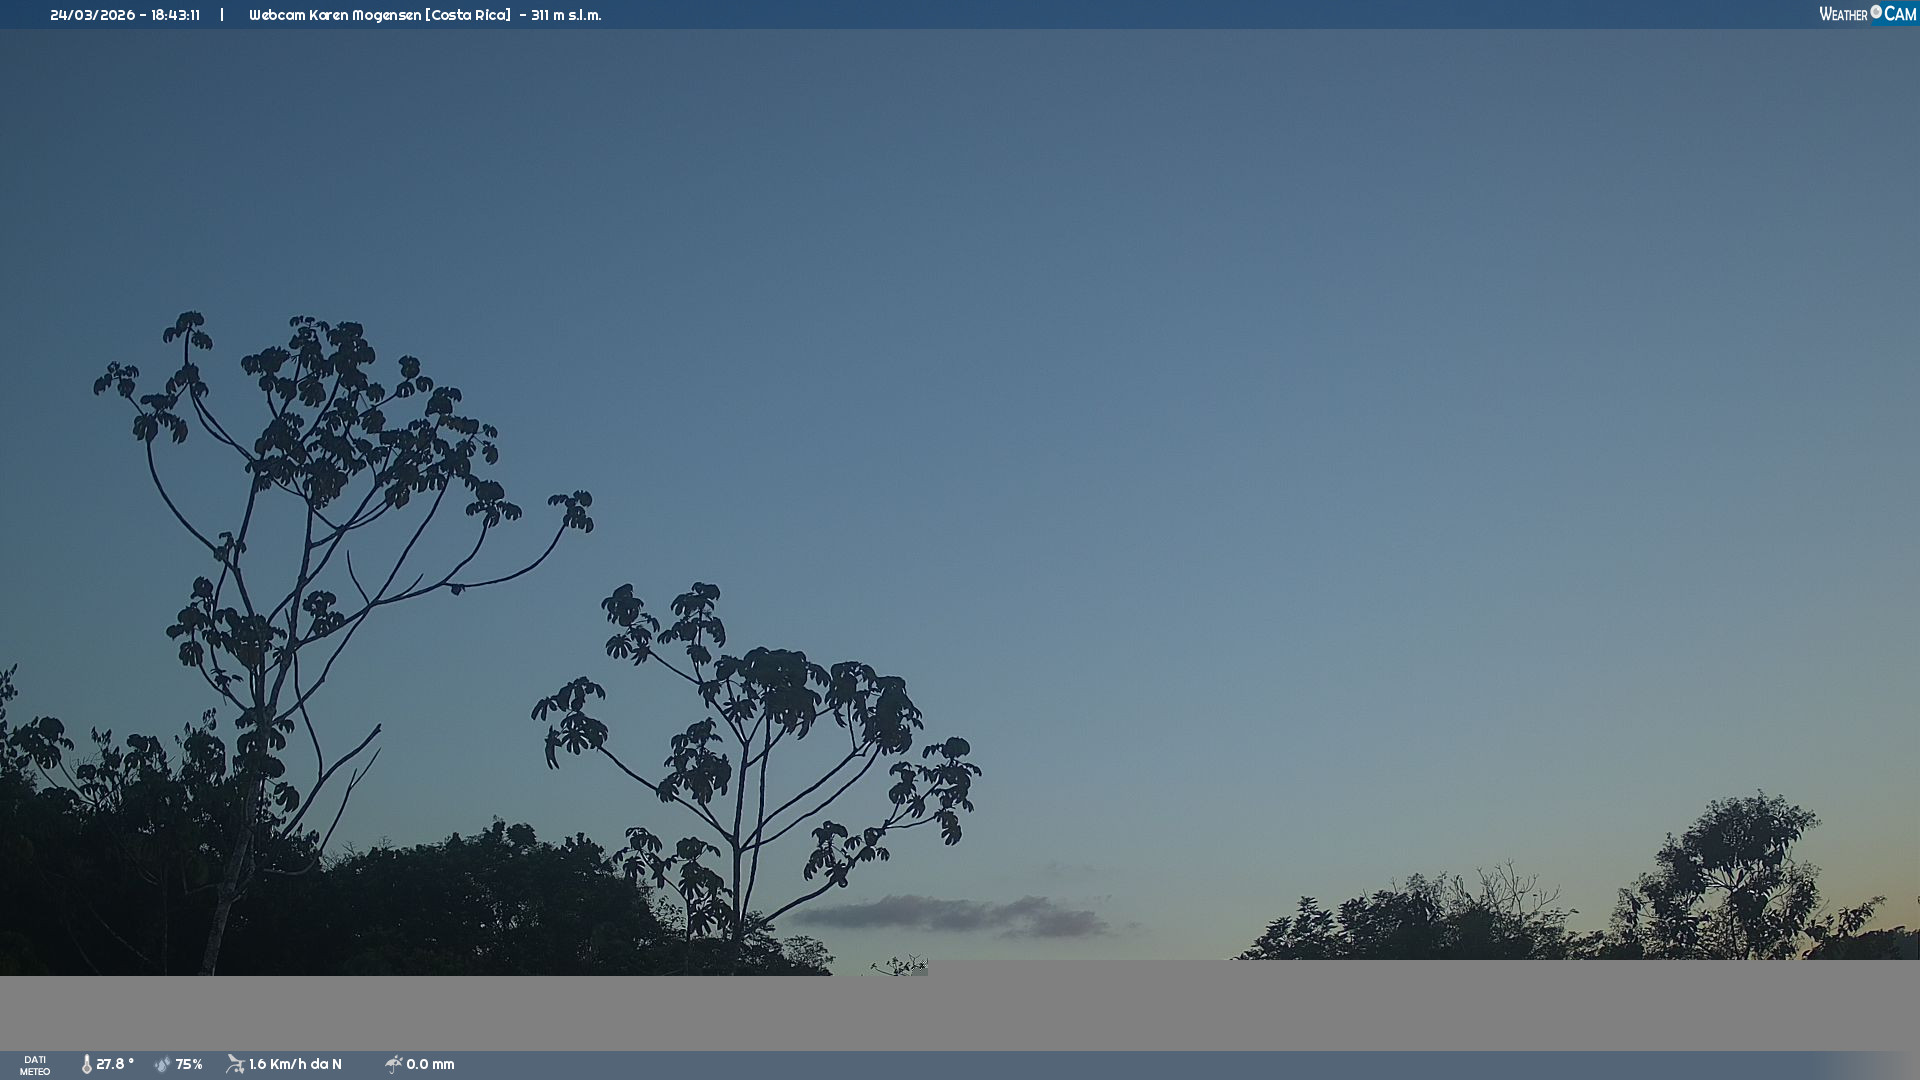Click the 18:43:11 time display
Image resolution: width=1920 pixels, height=1080 pixels.
(x=175, y=15)
